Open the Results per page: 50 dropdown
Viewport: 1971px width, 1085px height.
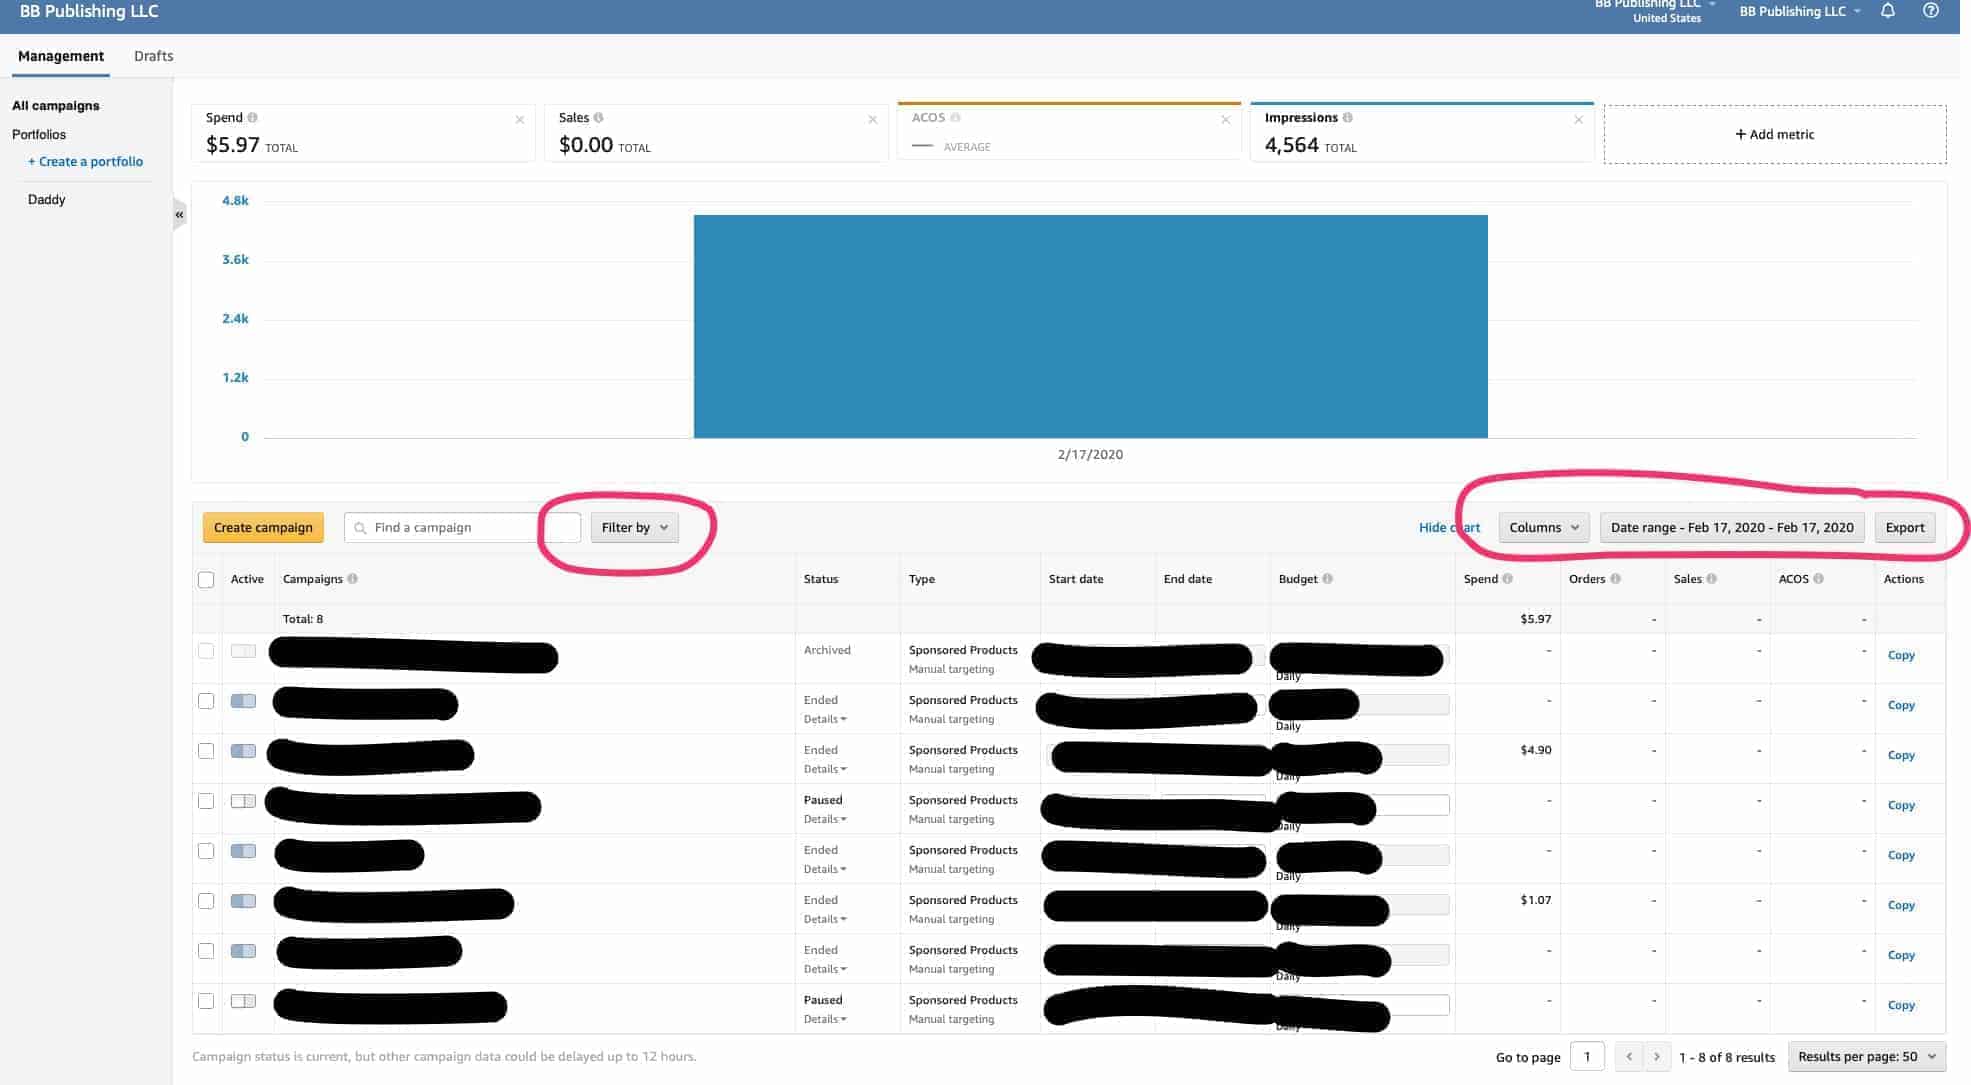[x=1867, y=1057]
